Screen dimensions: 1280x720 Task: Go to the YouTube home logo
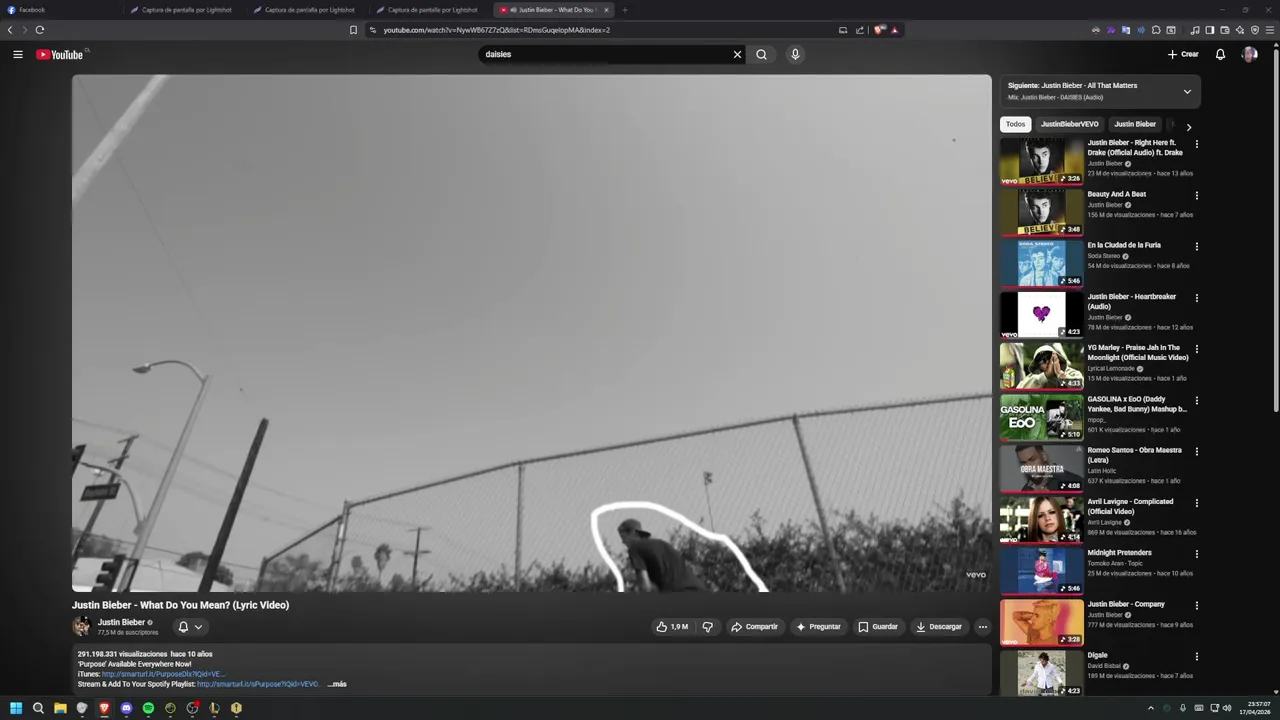tap(60, 55)
